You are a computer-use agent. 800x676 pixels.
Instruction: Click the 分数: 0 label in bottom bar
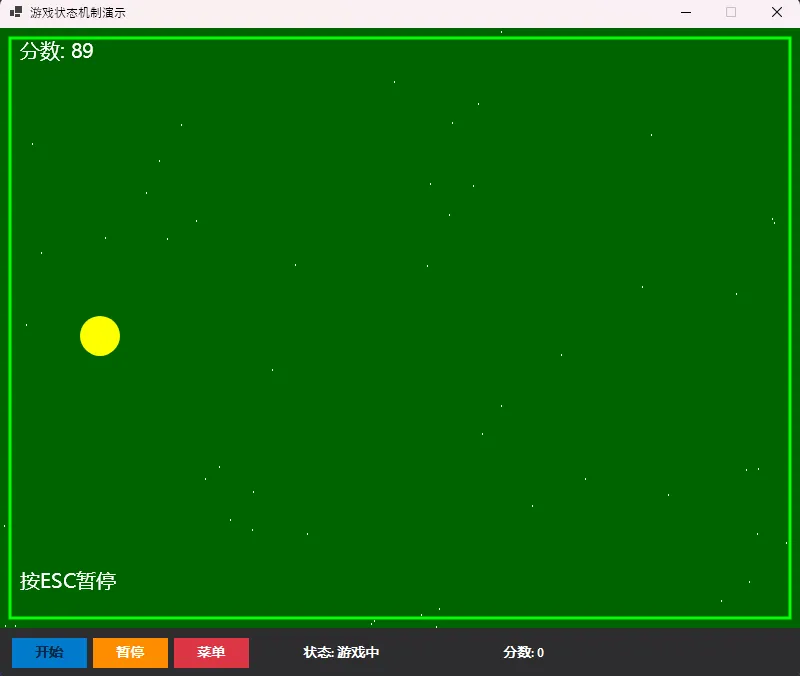[523, 653]
